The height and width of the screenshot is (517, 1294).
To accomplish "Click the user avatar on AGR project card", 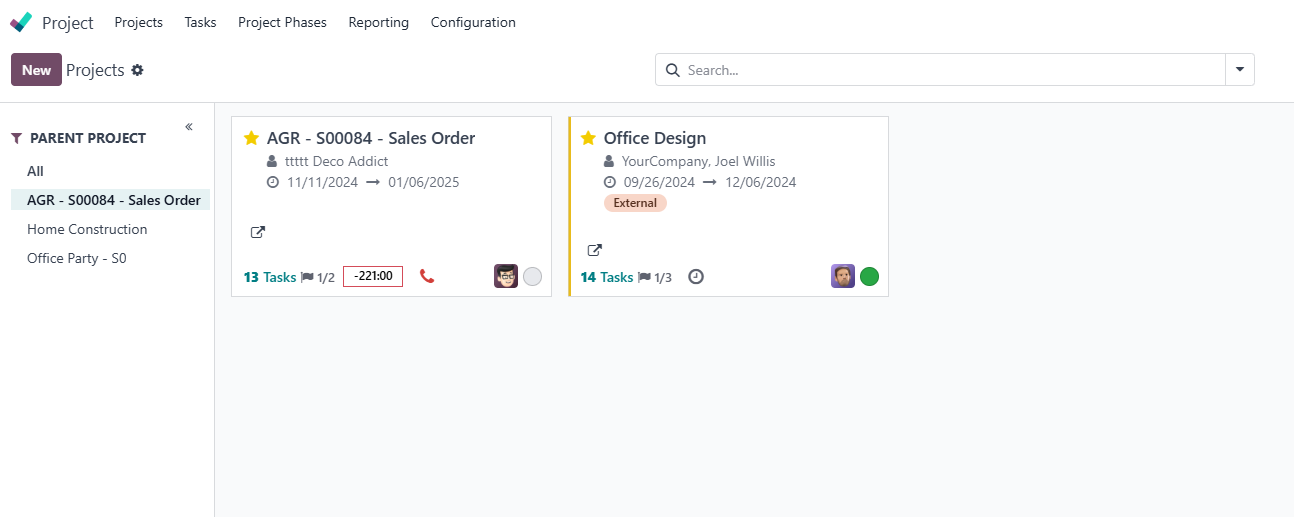I will (x=506, y=276).
